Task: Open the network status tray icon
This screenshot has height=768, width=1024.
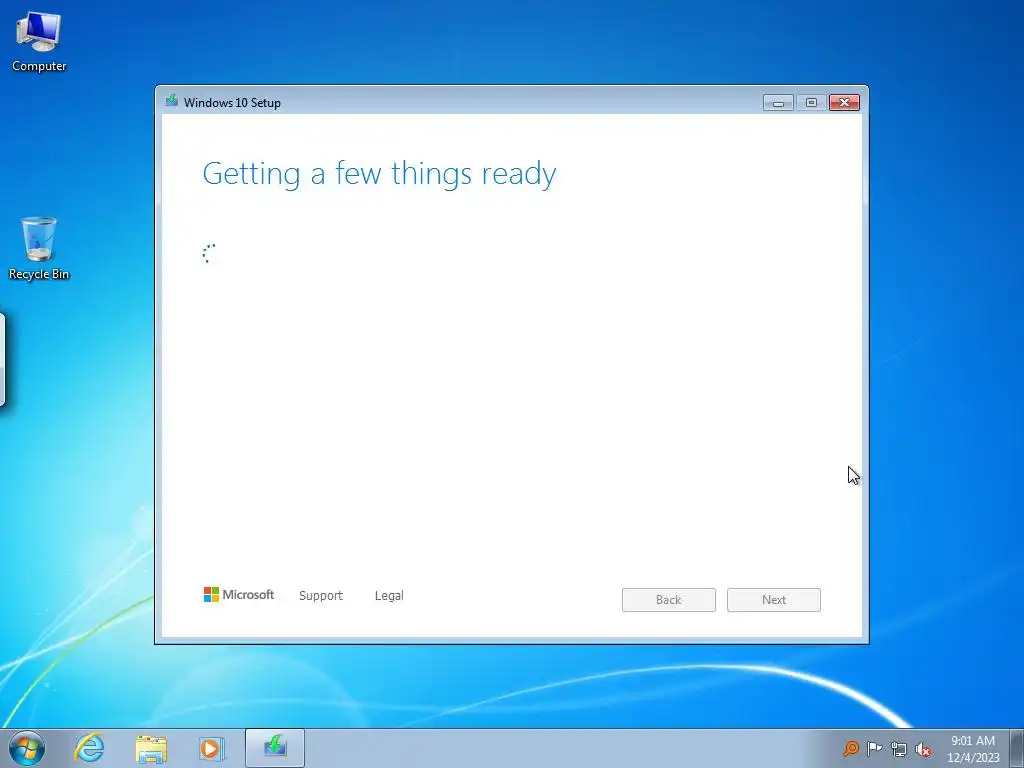Action: coord(899,749)
